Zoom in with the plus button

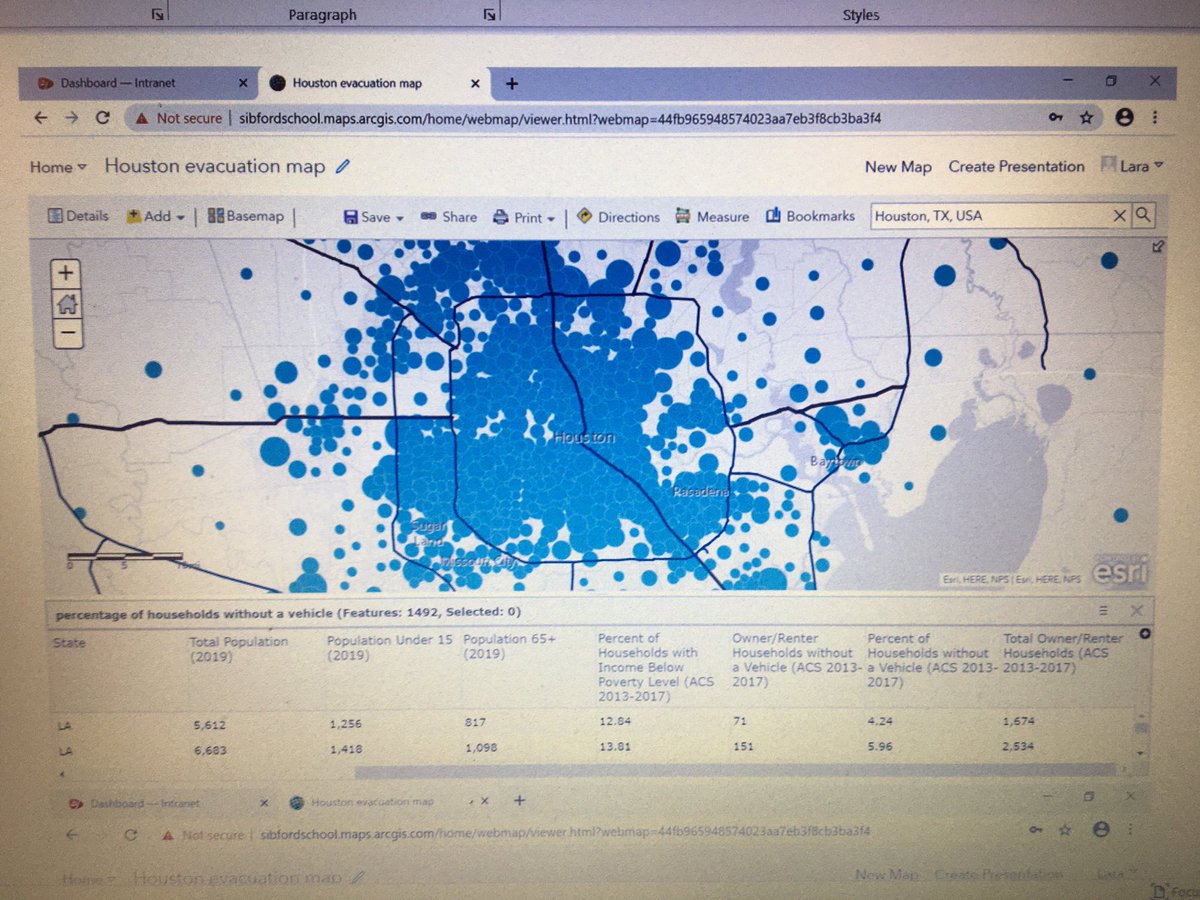click(66, 273)
